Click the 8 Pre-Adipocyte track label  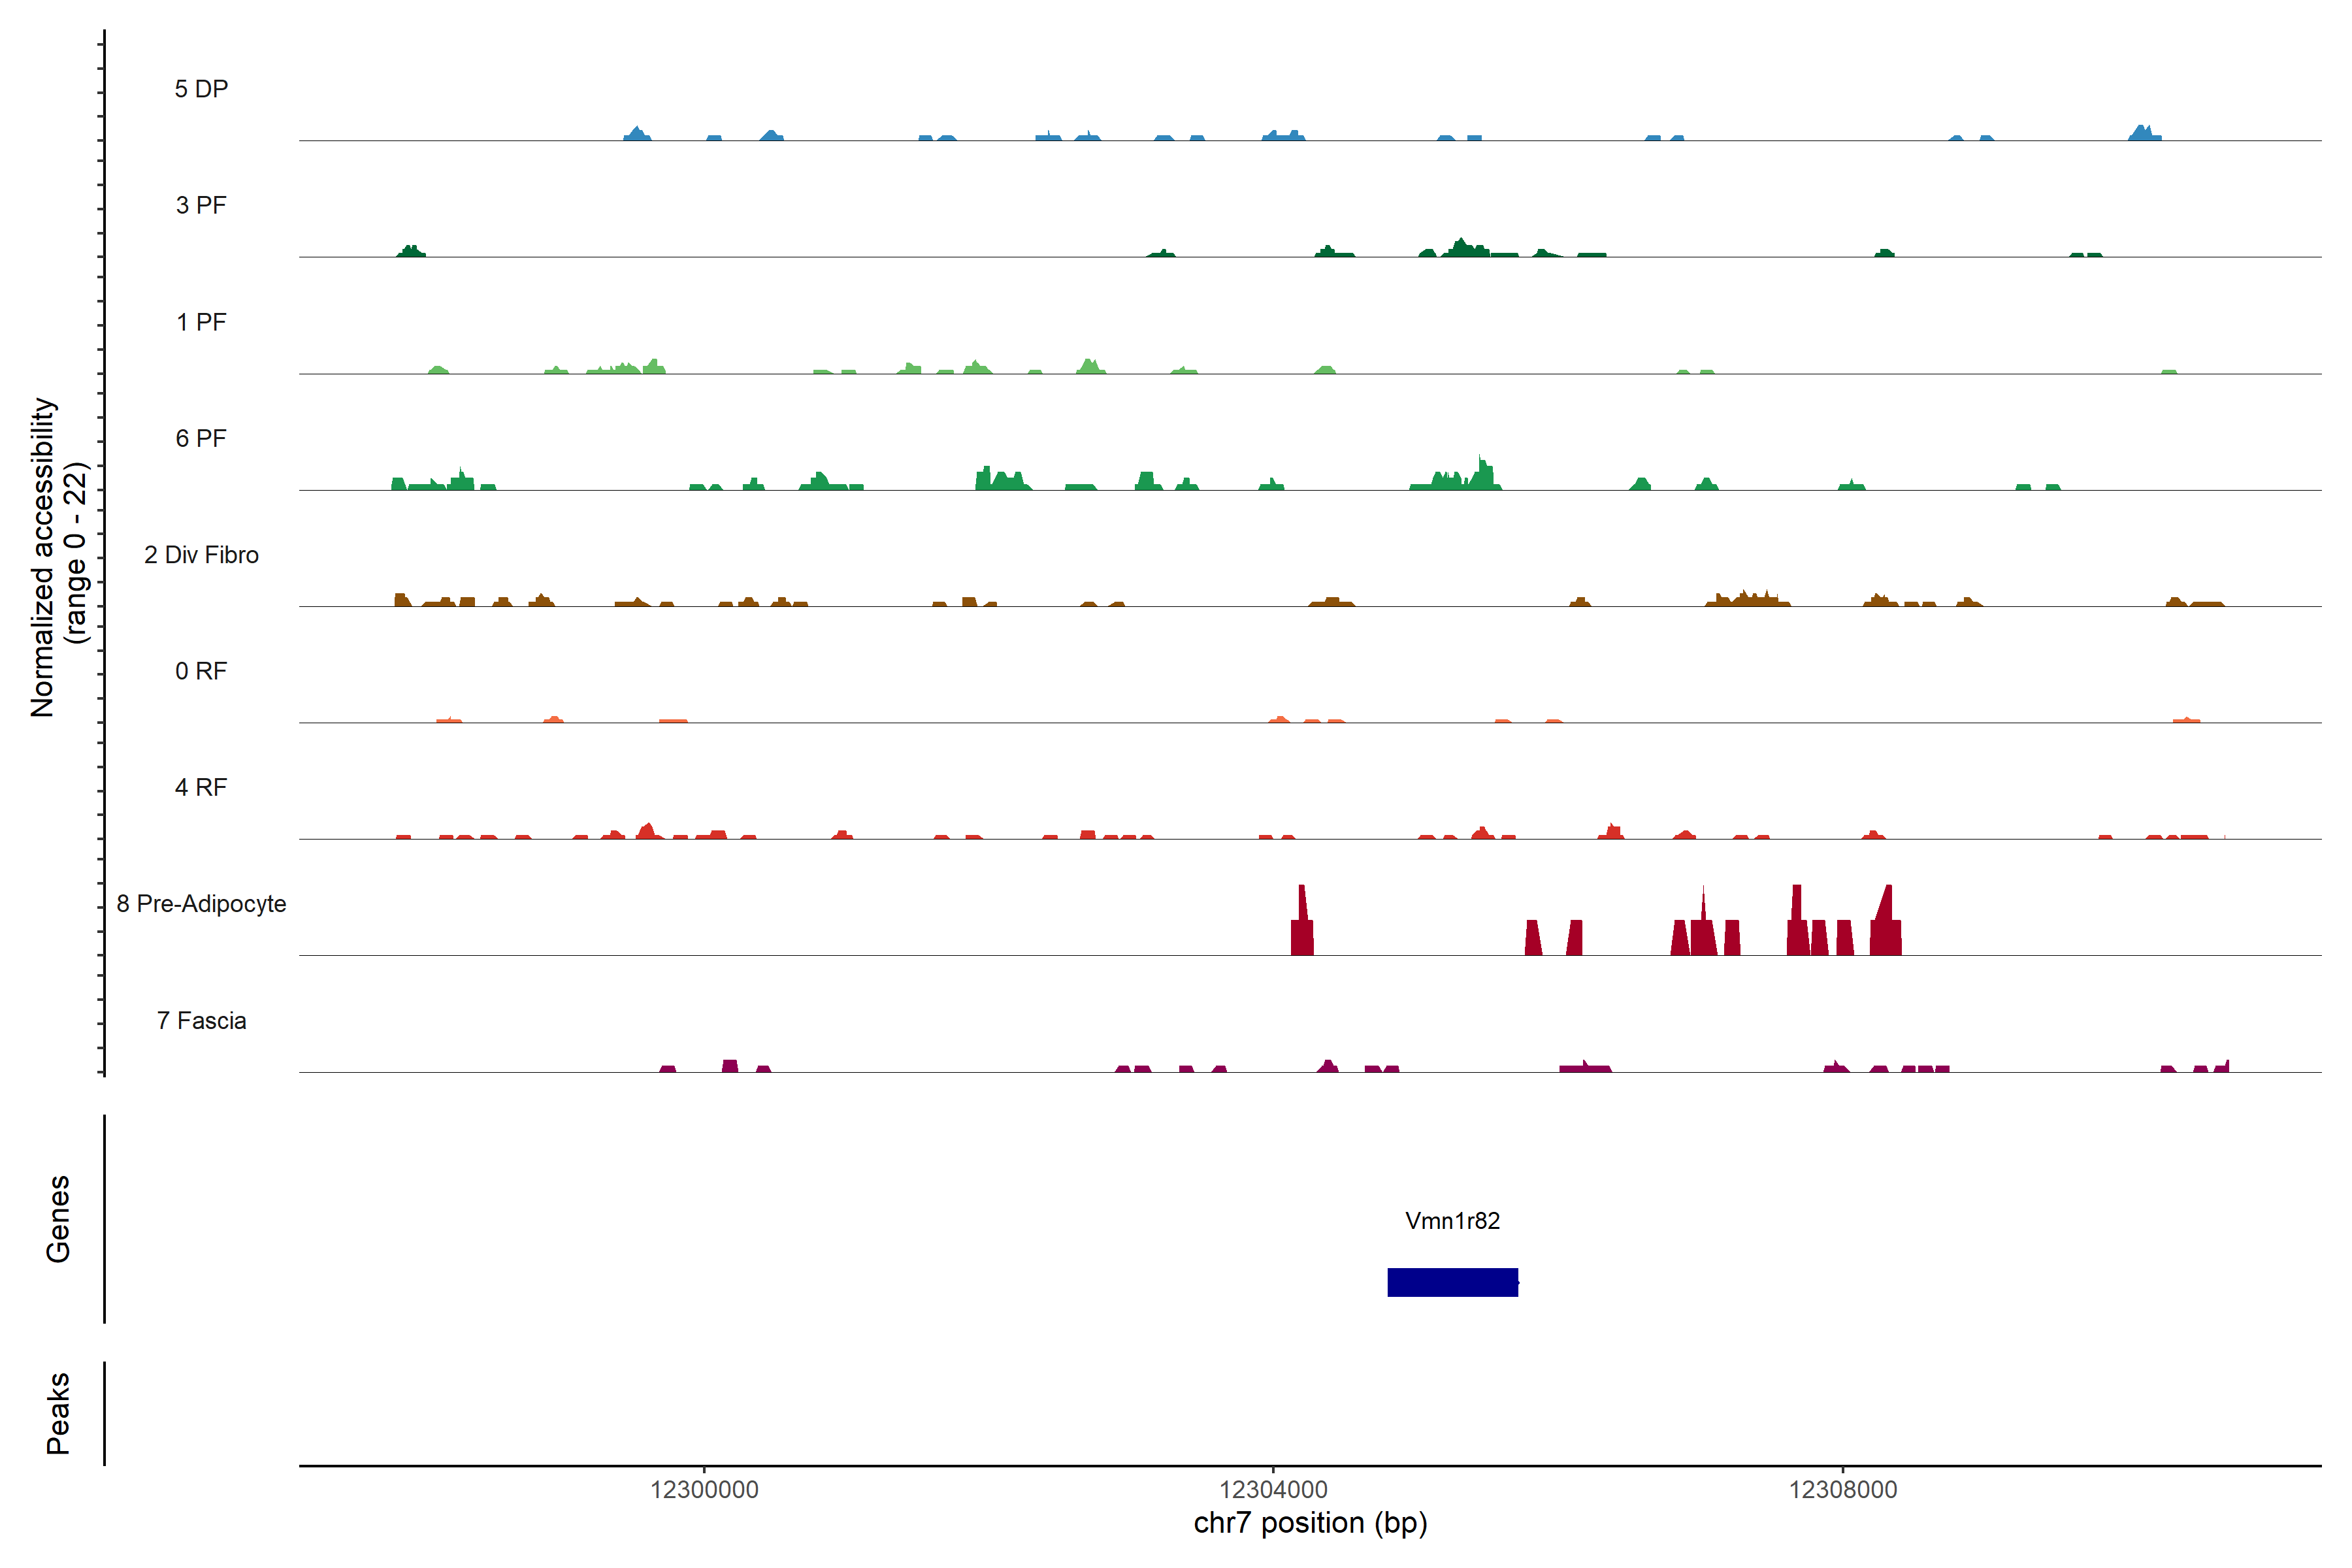201,904
